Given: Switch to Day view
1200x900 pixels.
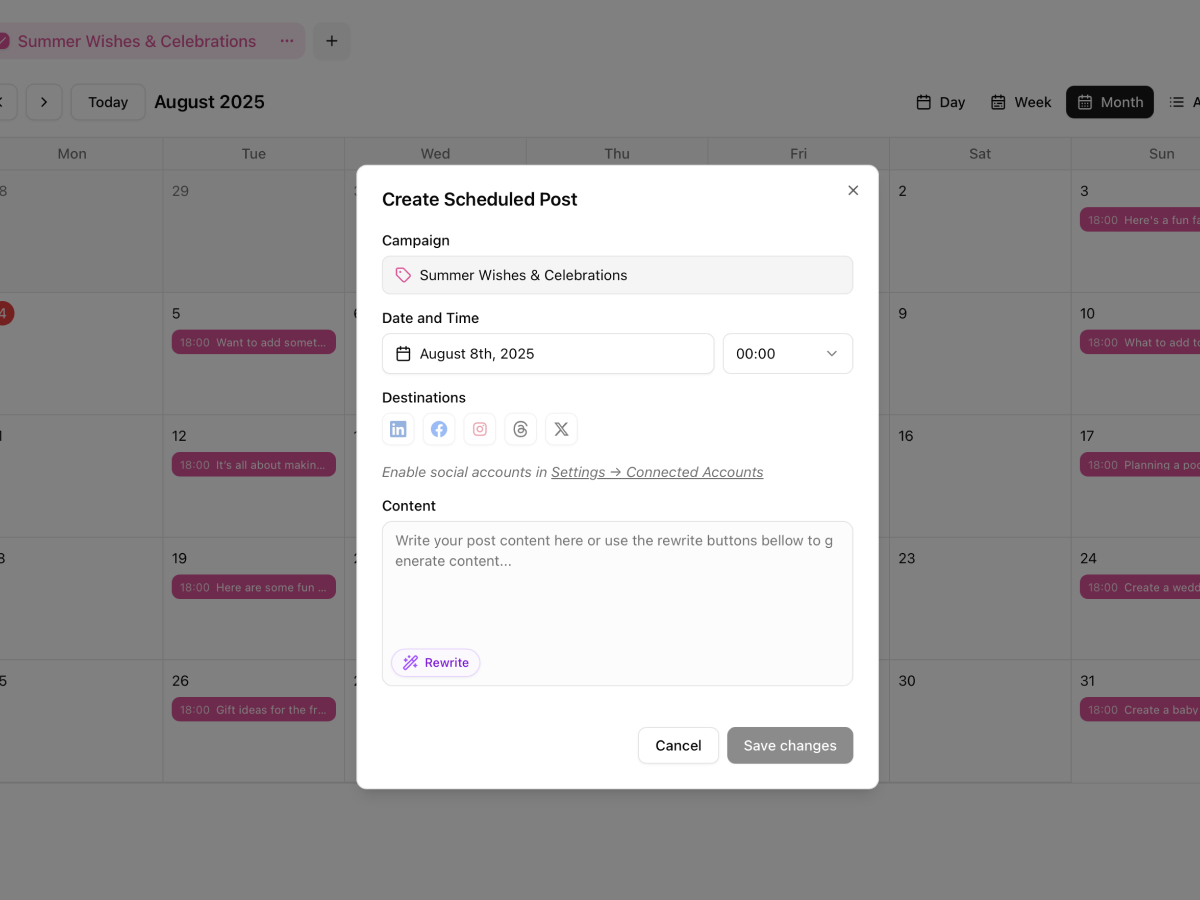Looking at the screenshot, I should click(x=940, y=101).
